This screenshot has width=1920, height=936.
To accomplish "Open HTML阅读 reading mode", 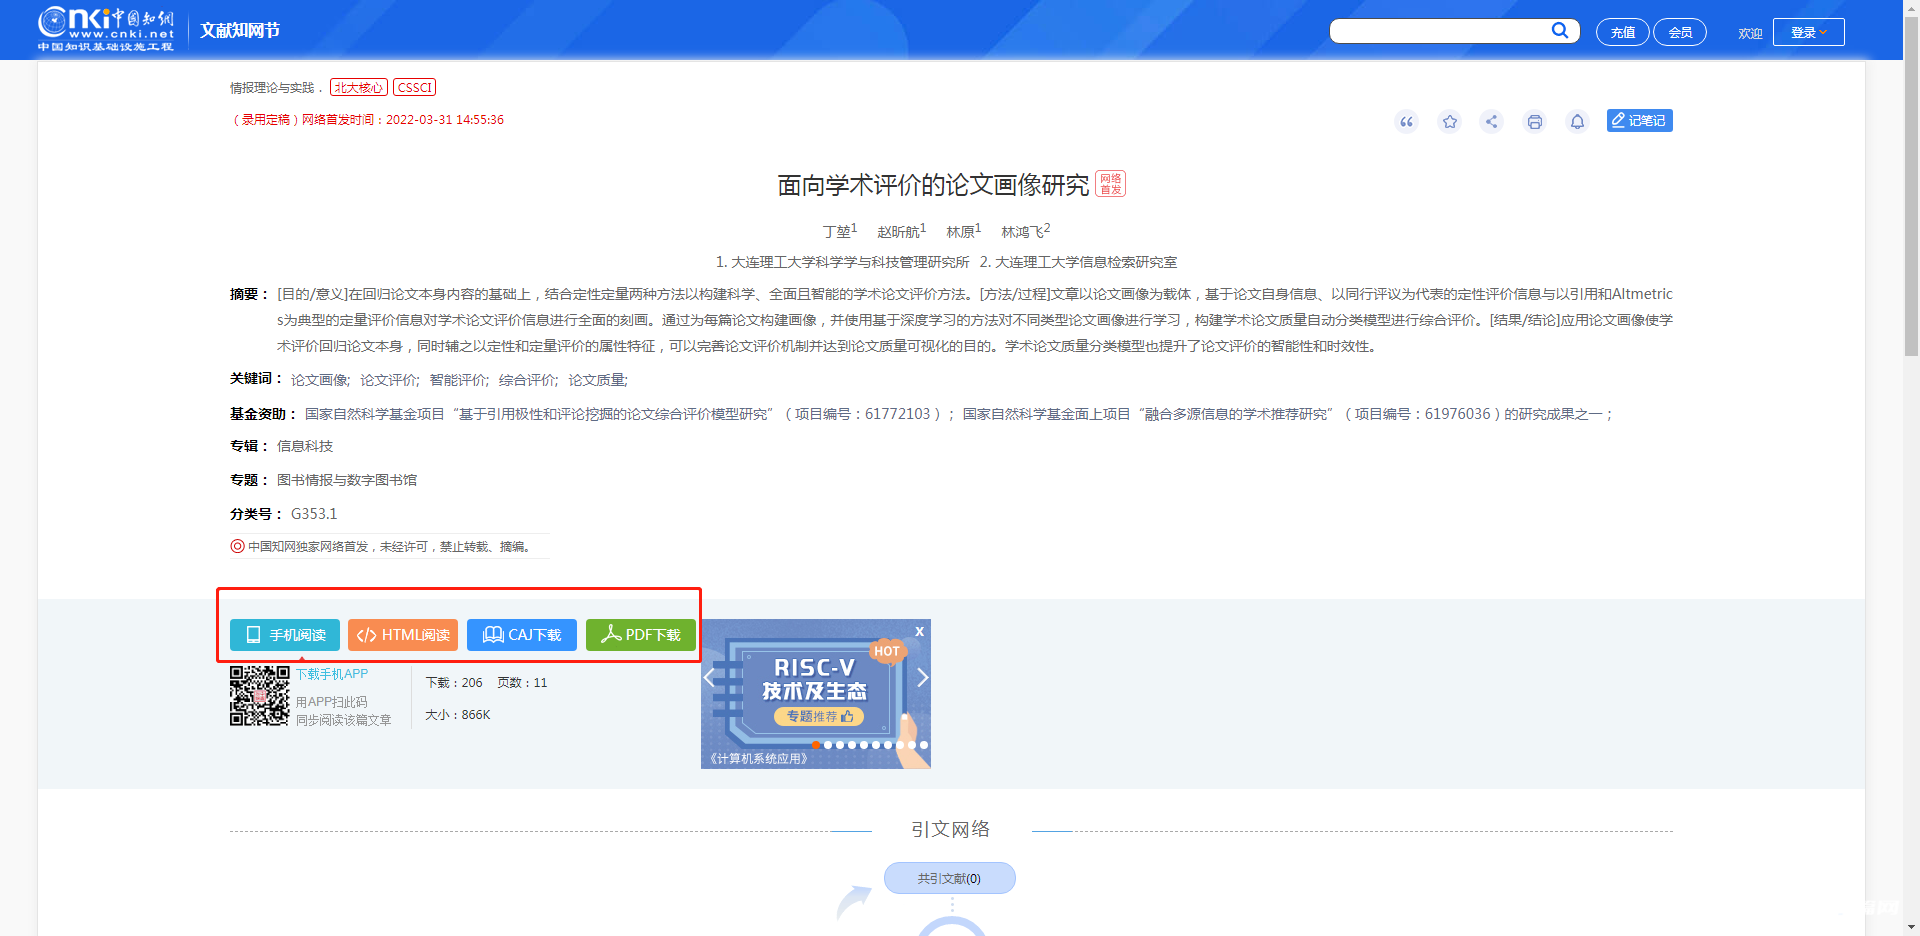I will (x=402, y=634).
